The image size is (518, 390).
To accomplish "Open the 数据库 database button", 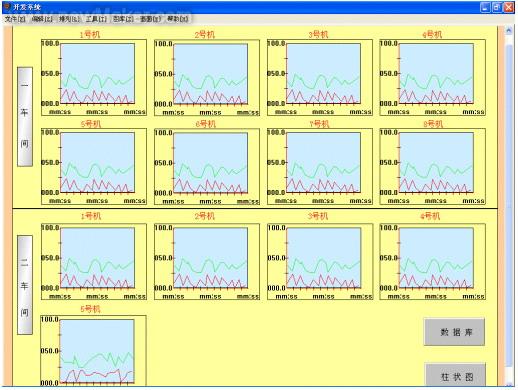I will click(x=454, y=332).
